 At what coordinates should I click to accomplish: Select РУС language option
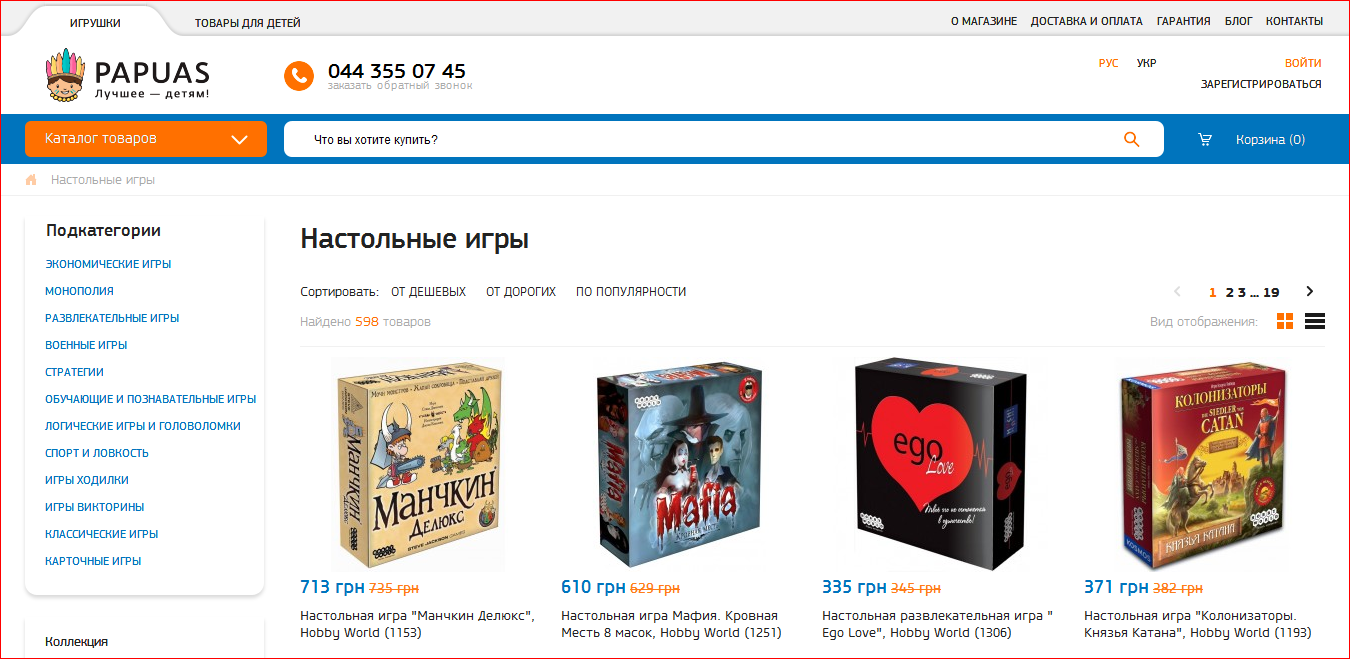coord(1108,63)
